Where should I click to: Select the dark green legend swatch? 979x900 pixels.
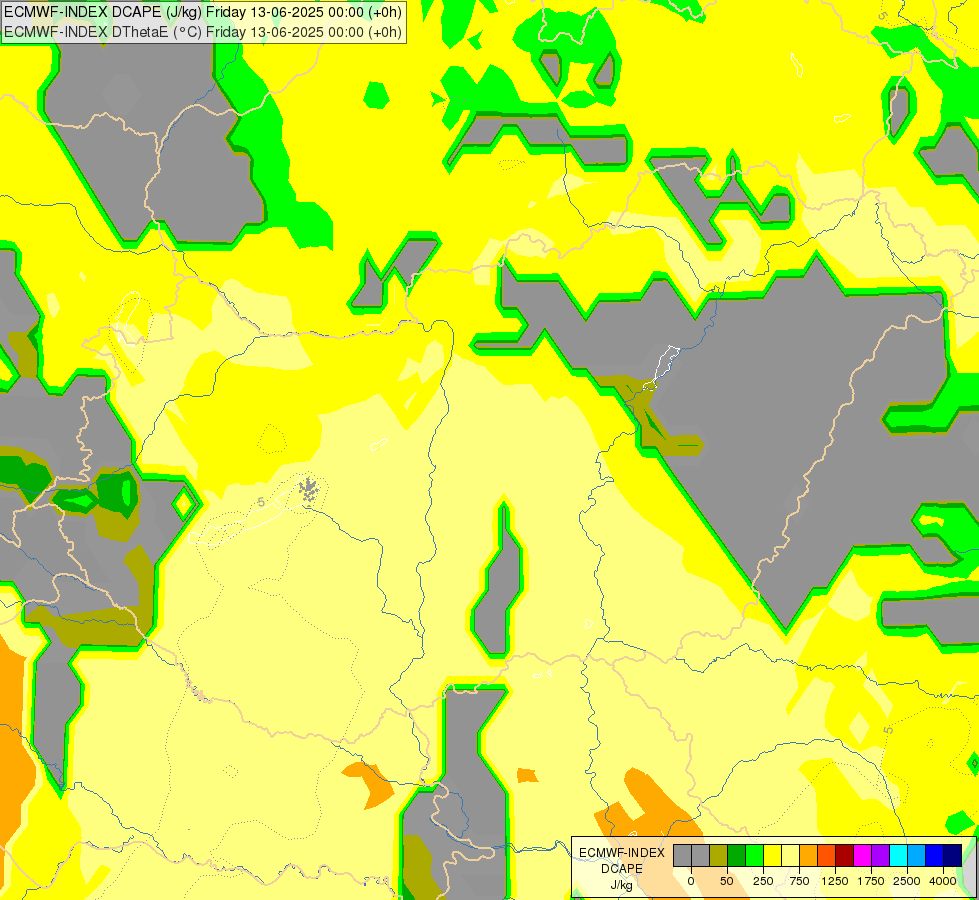point(737,856)
